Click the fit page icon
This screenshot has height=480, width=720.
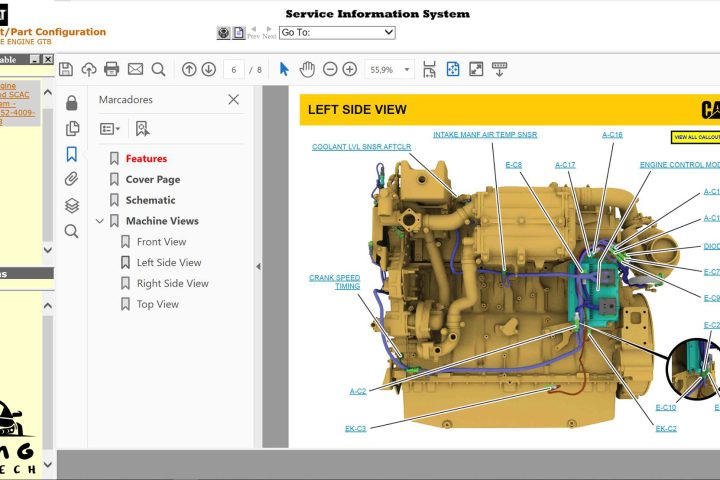(x=453, y=69)
